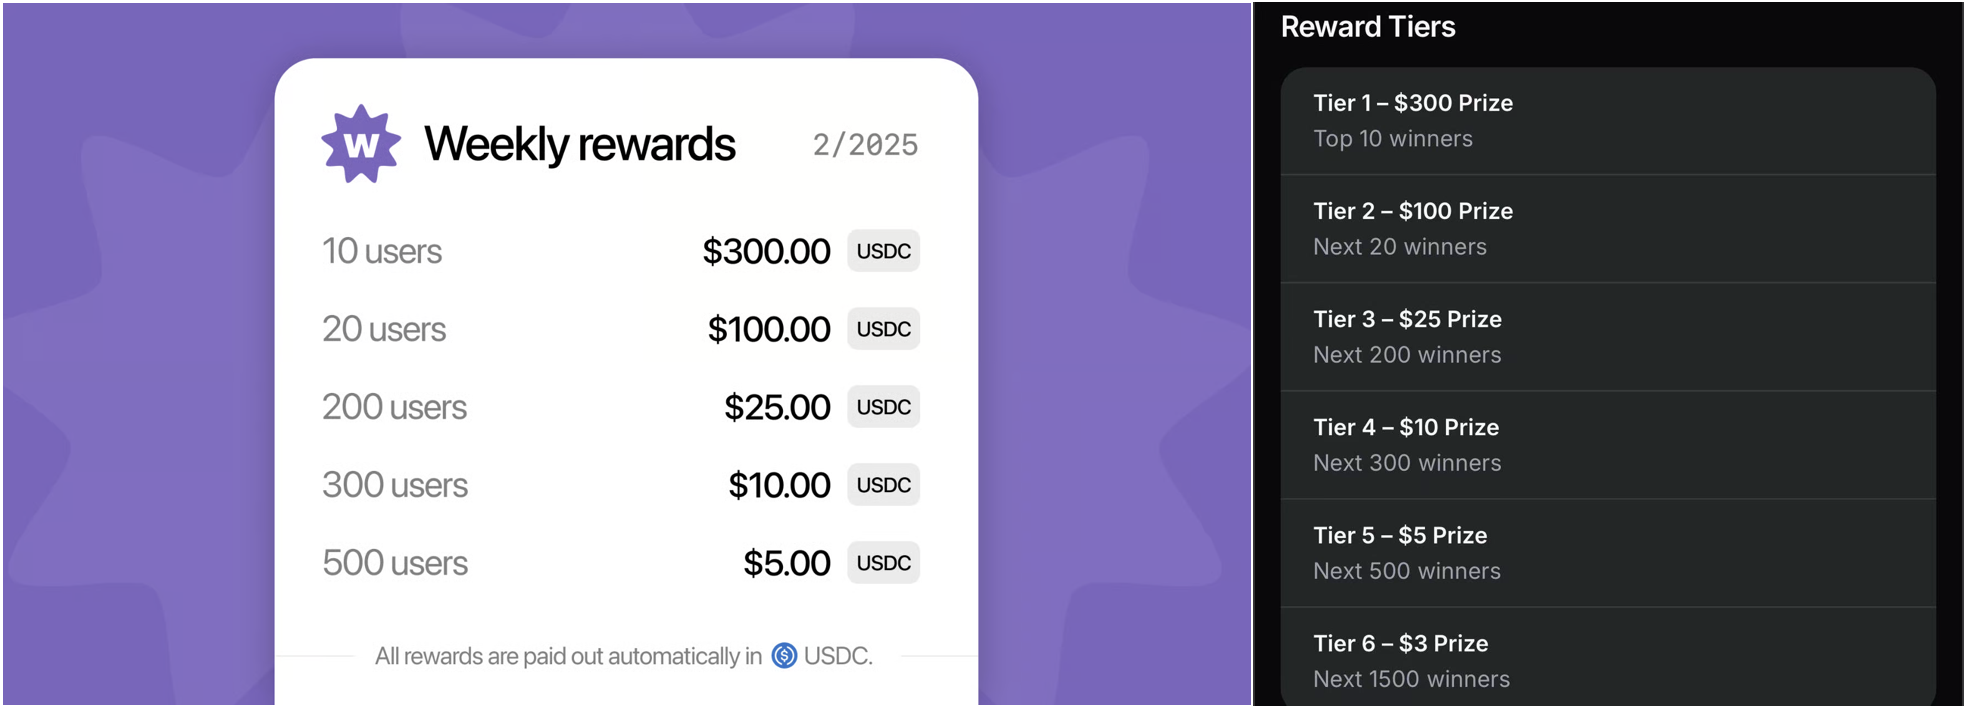
Task: Select the Tier 5 – $5 Prize row
Action: point(1607,553)
